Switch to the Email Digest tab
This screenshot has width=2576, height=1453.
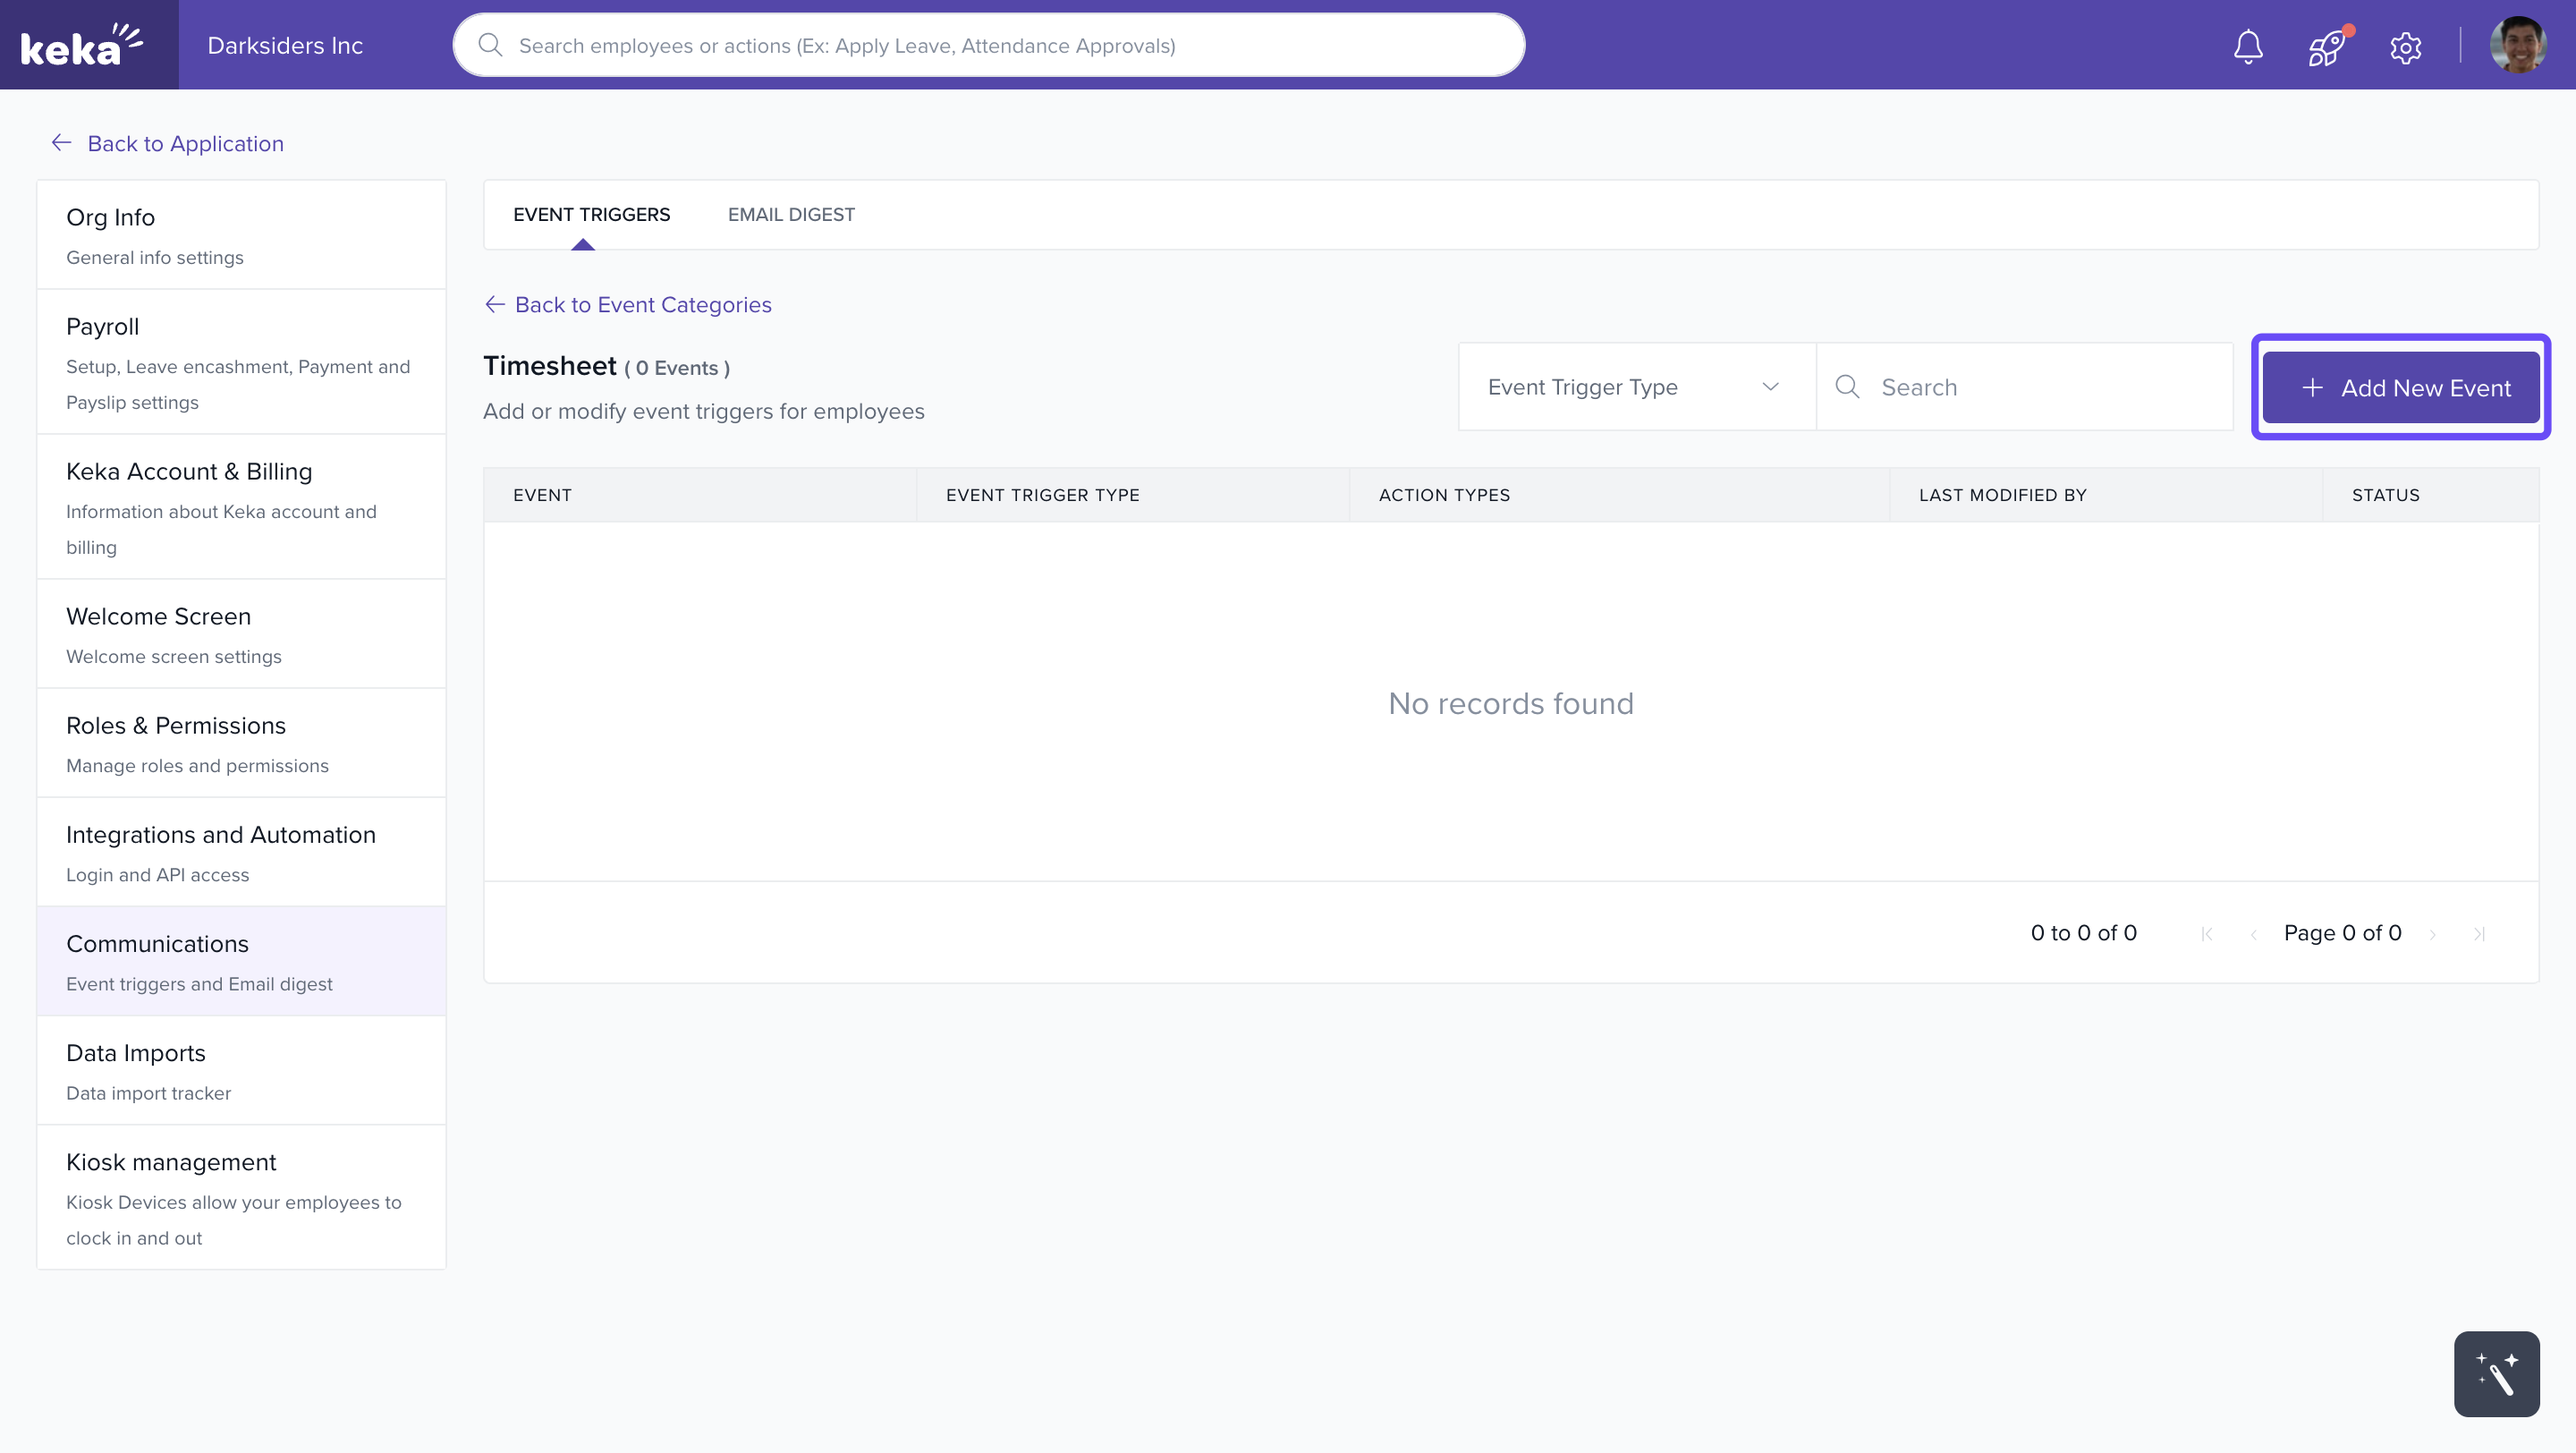point(790,214)
